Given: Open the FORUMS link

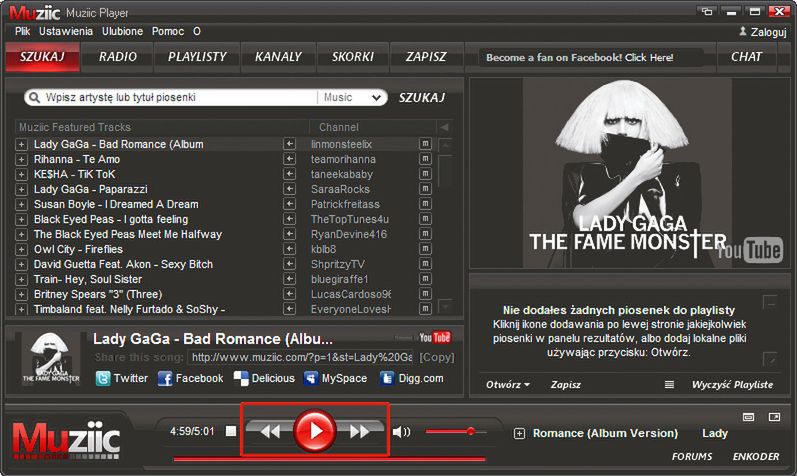Looking at the screenshot, I should click(692, 457).
